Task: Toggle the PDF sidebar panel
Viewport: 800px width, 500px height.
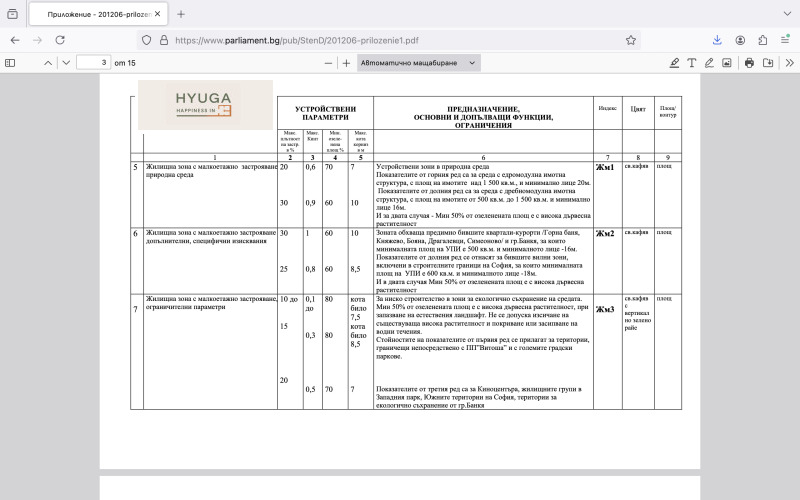Action: 11,62
